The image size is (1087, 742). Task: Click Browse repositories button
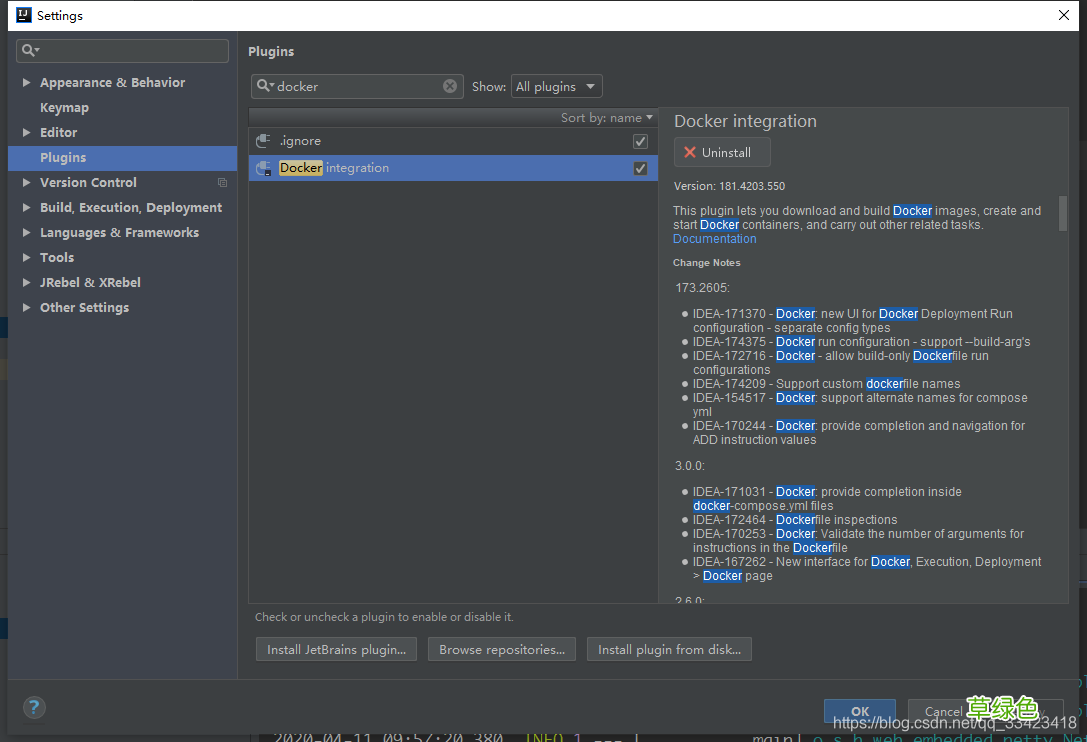coord(502,650)
